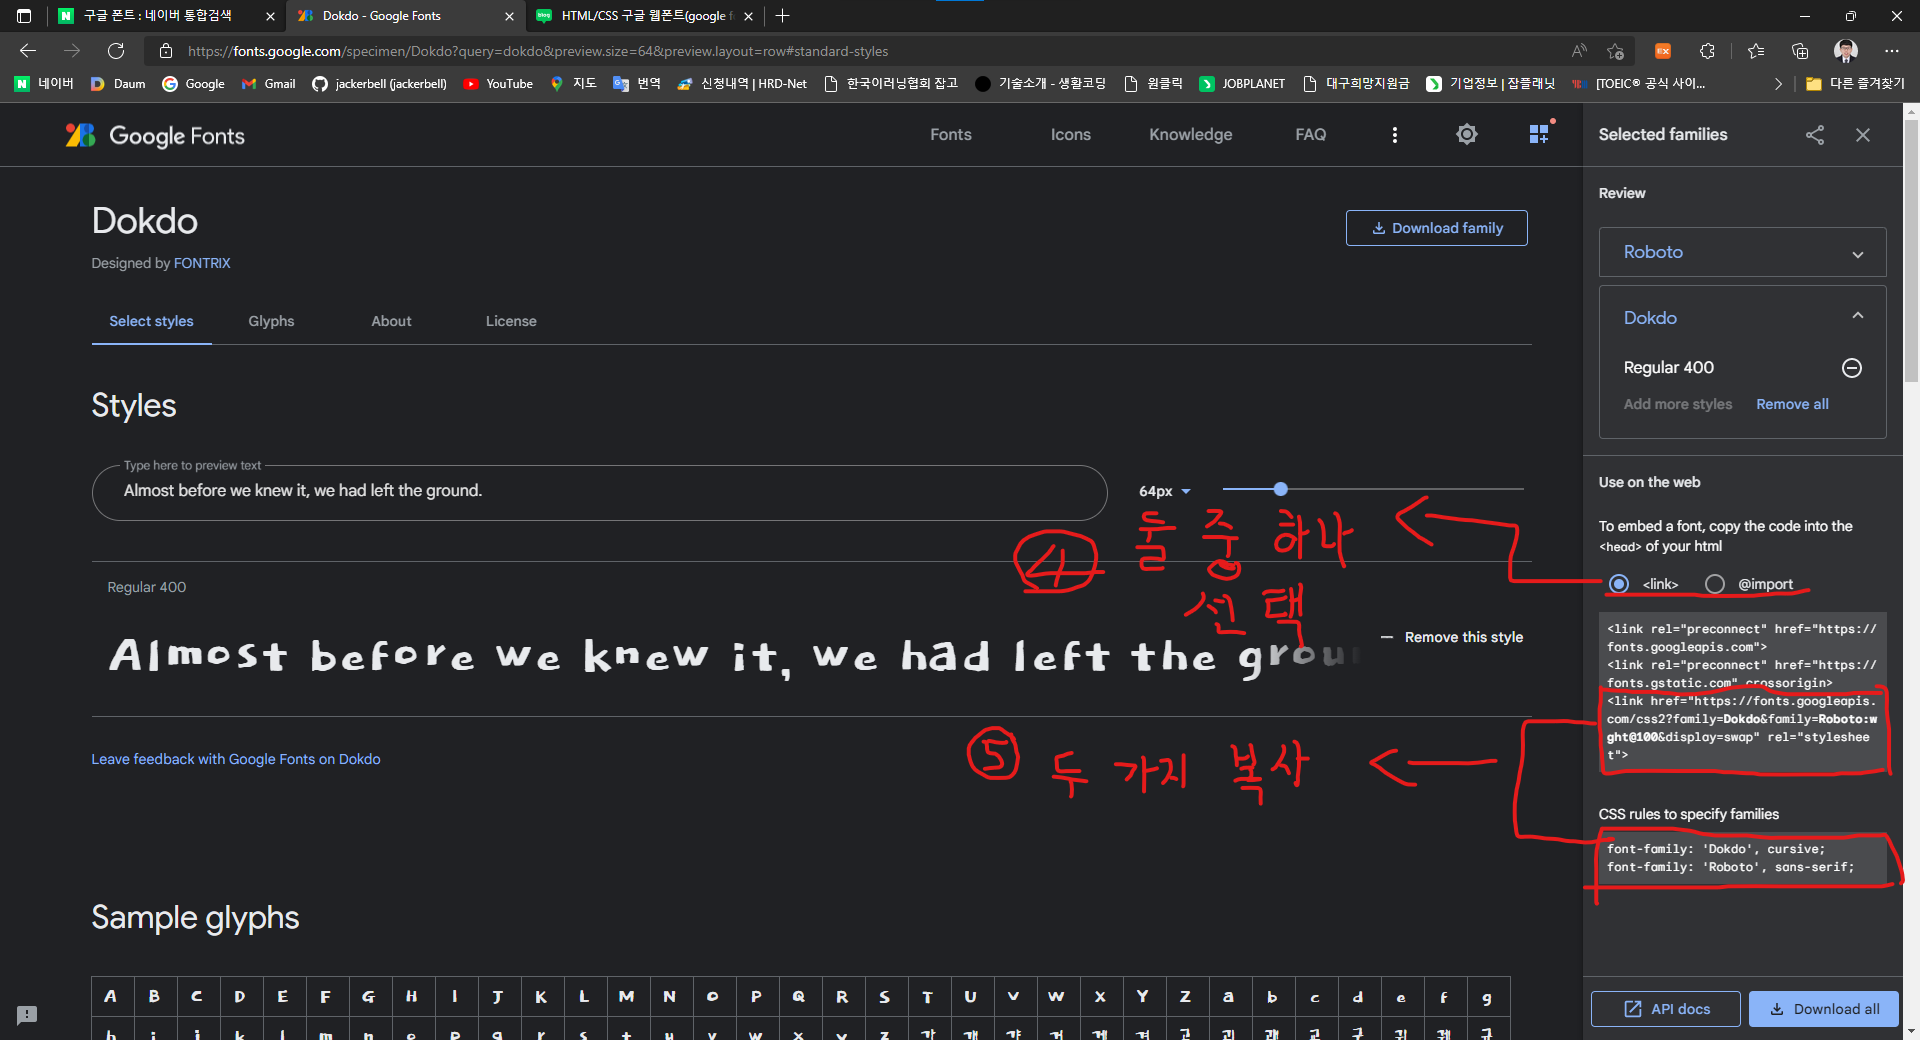
Task: Click the Download all button
Action: click(x=1824, y=1009)
